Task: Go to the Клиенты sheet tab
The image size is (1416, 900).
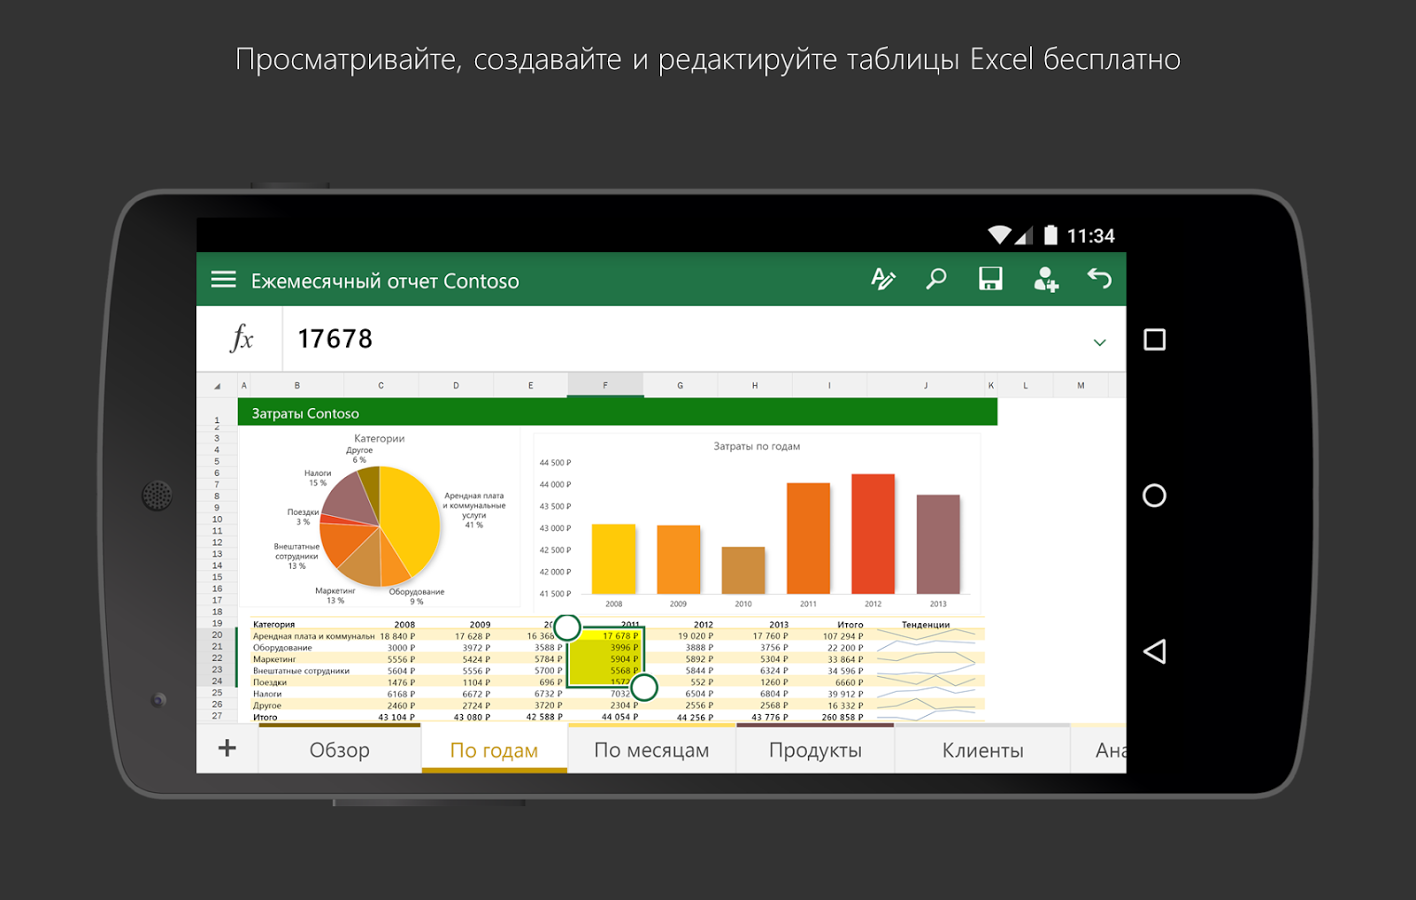Action: click(982, 750)
